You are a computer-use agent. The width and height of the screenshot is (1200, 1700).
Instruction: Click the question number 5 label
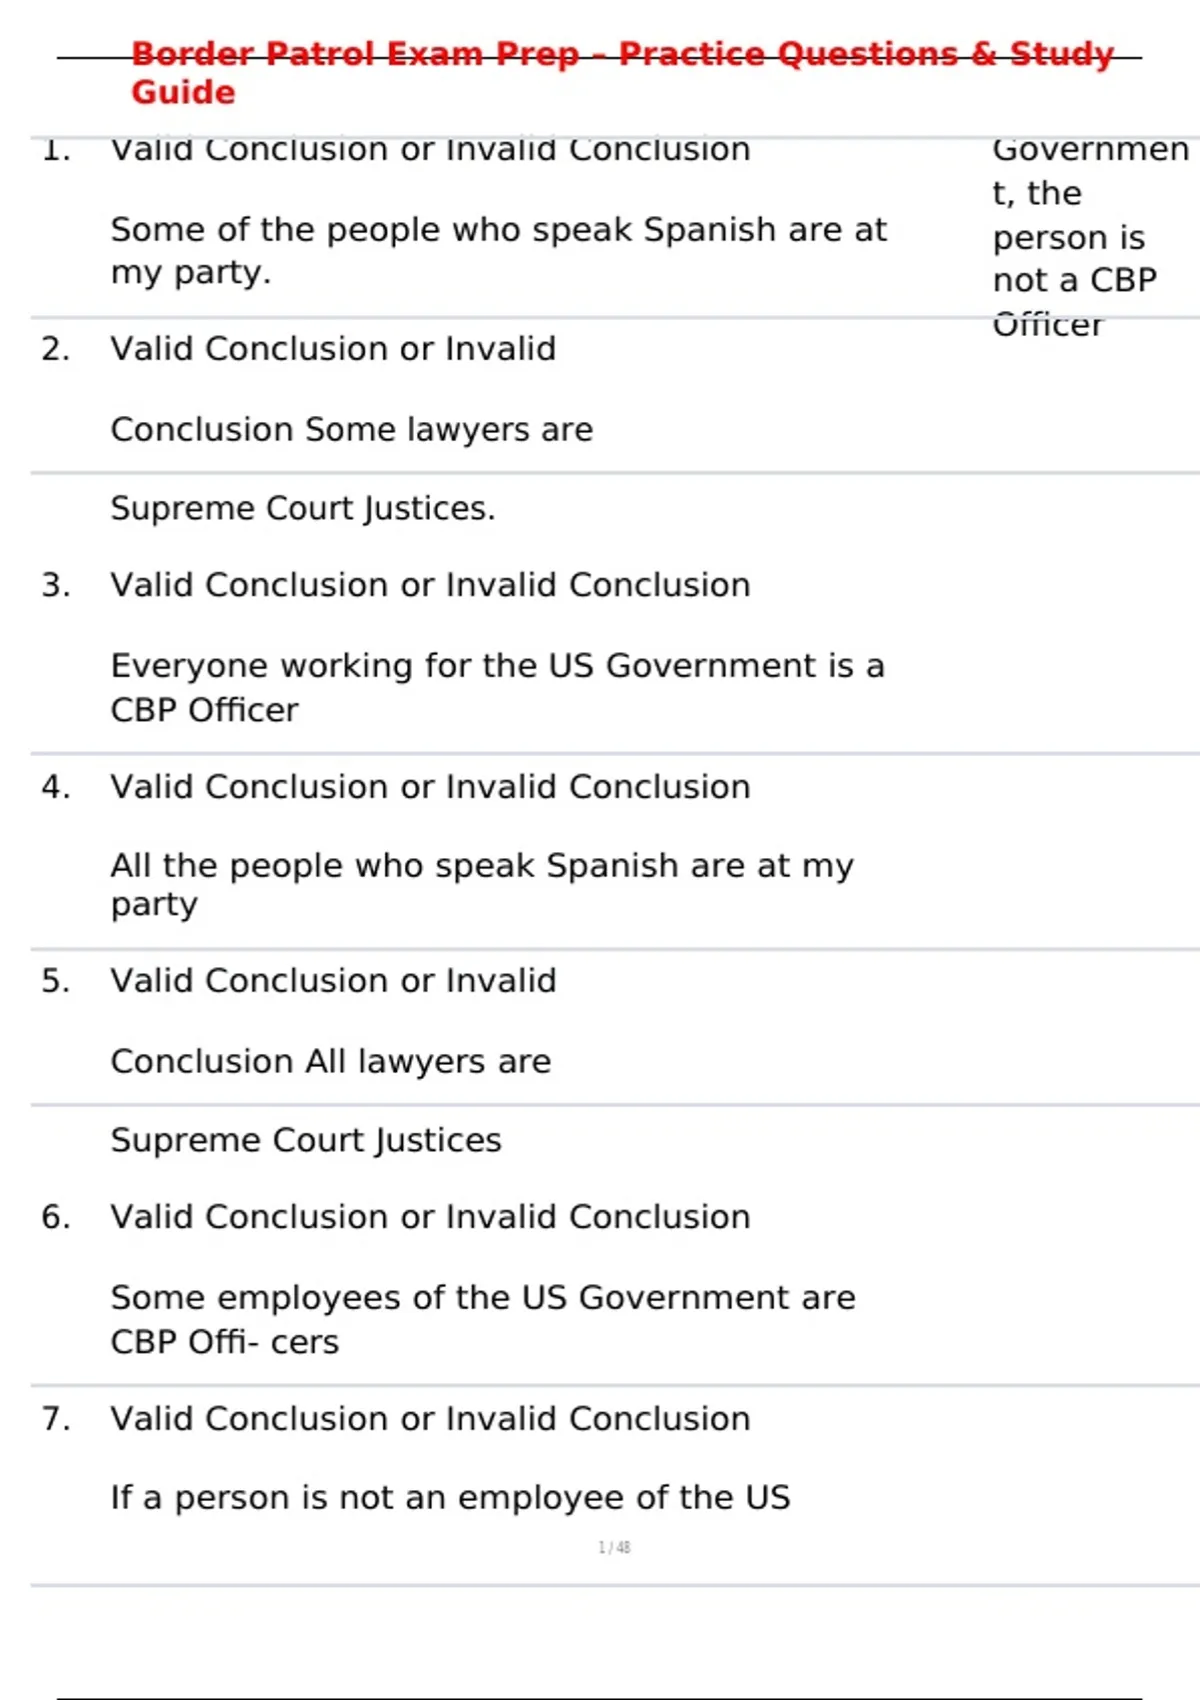56,981
